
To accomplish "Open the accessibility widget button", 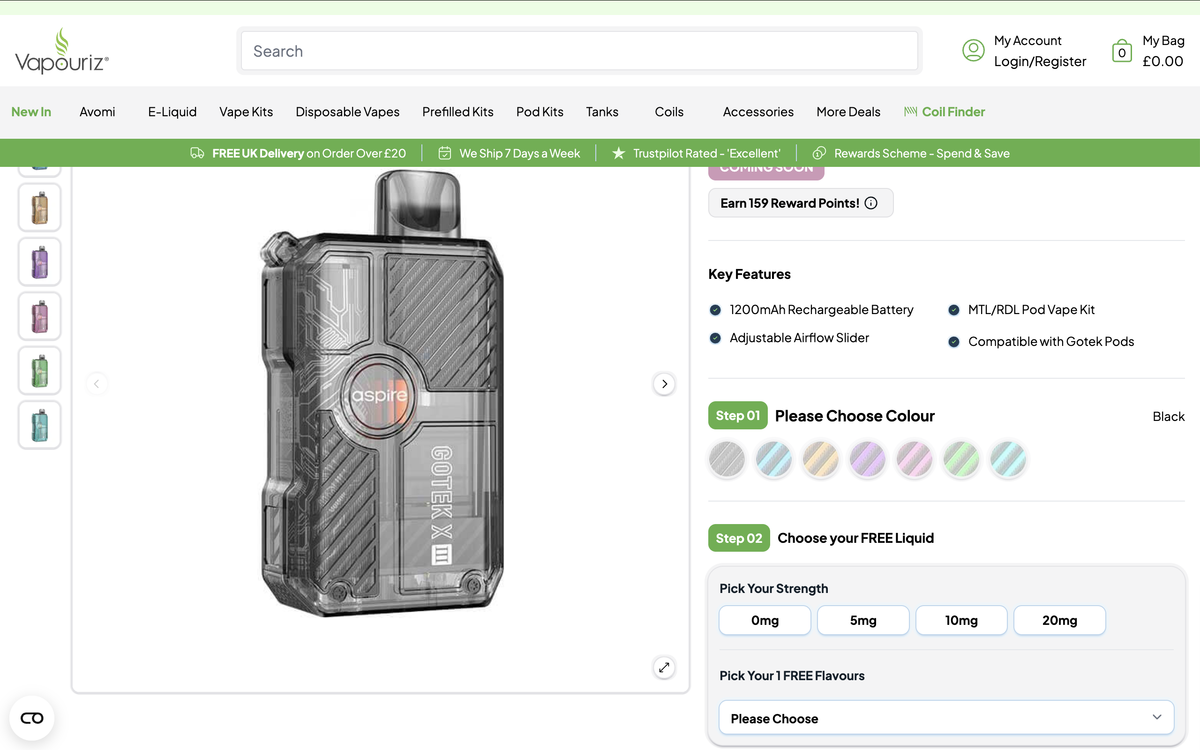I will pos(32,718).
